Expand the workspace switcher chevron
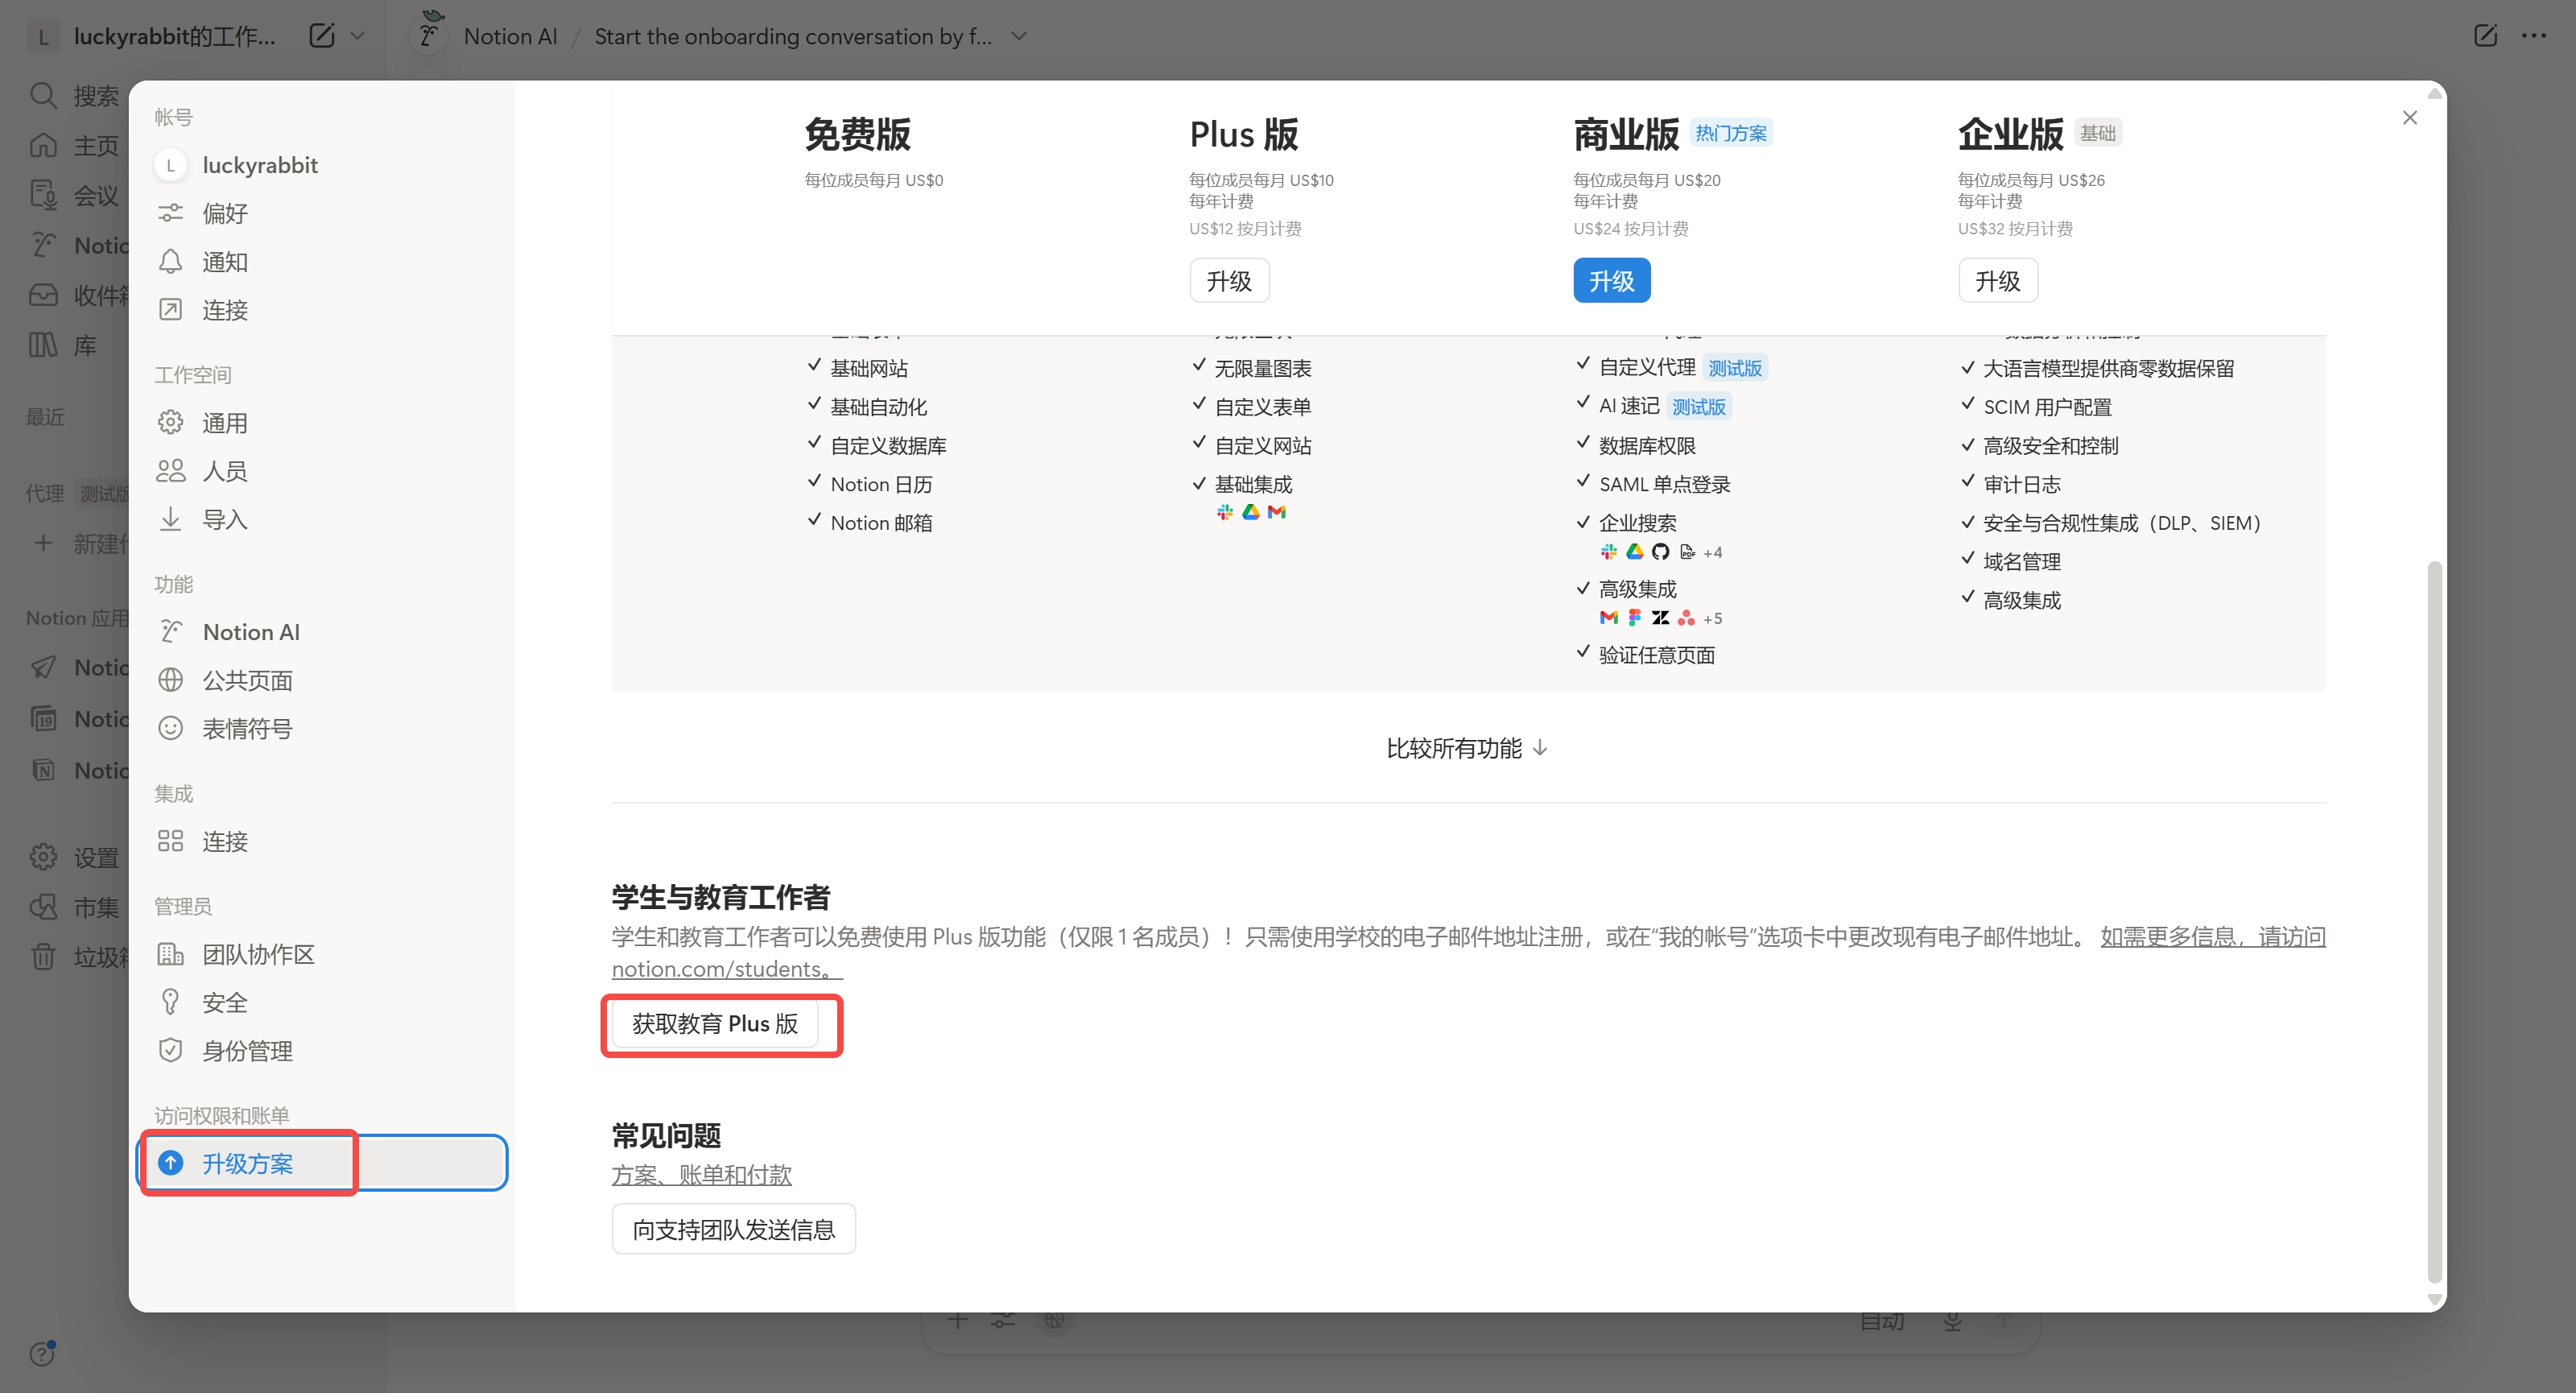2576x1393 pixels. (358, 36)
